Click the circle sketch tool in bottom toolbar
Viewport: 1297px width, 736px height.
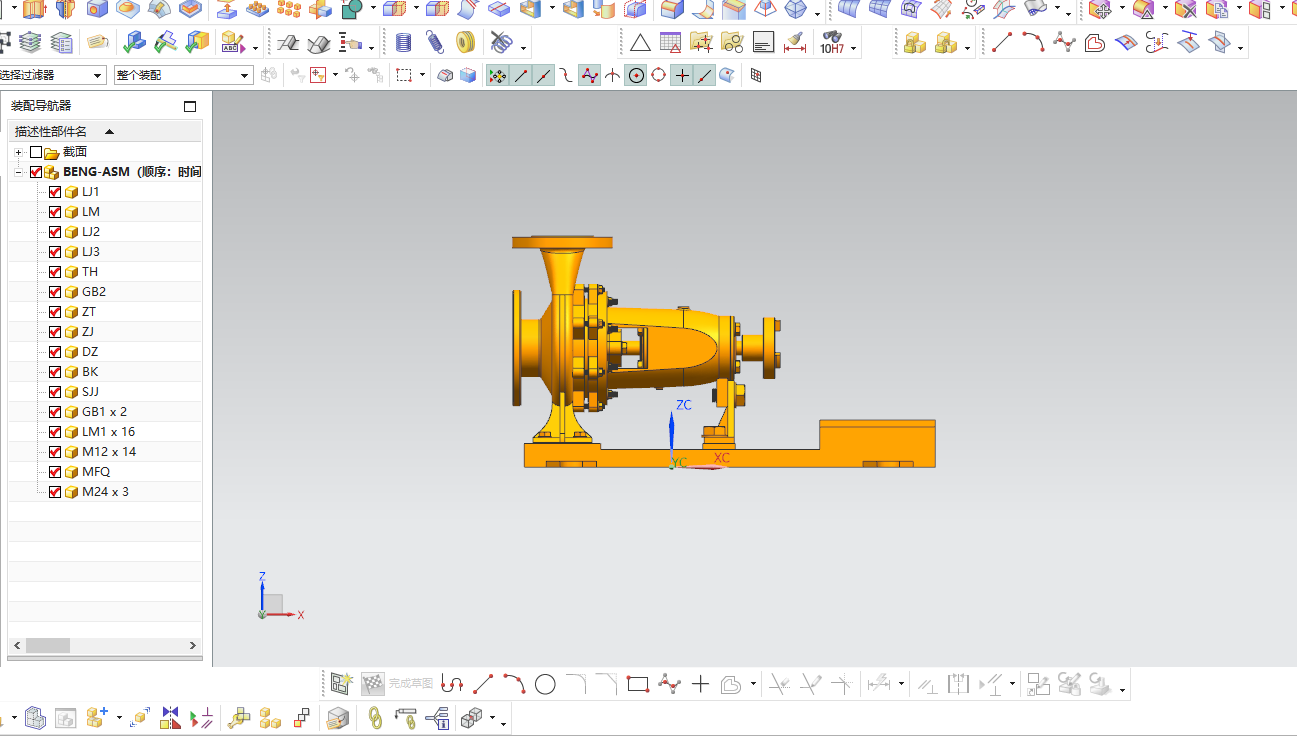click(x=545, y=684)
